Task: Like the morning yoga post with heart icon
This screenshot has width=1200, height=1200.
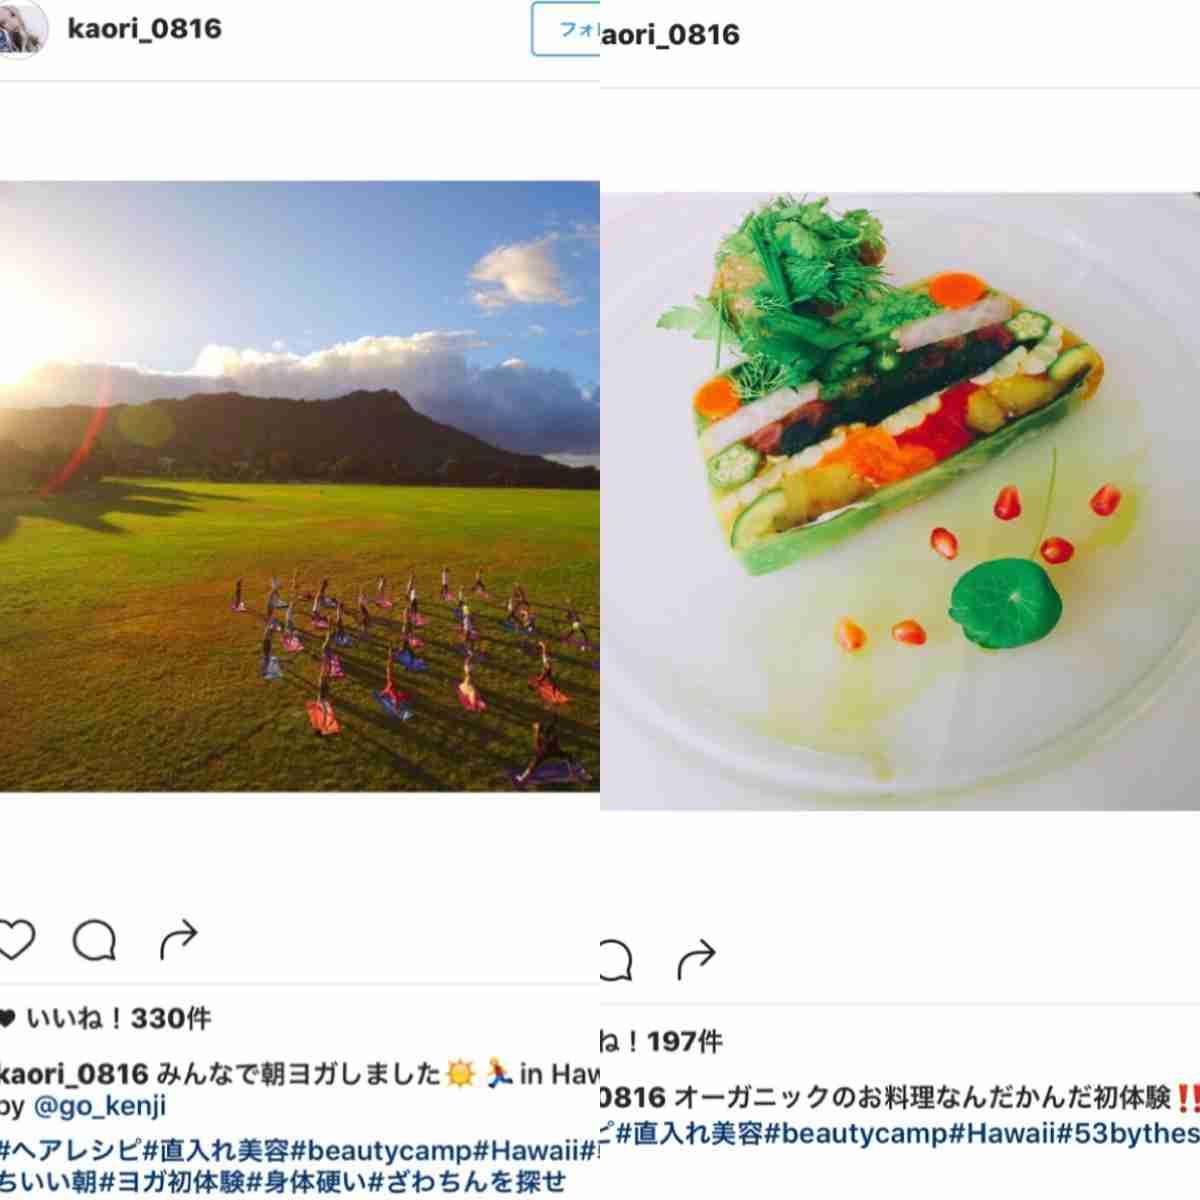Action: coord(16,940)
